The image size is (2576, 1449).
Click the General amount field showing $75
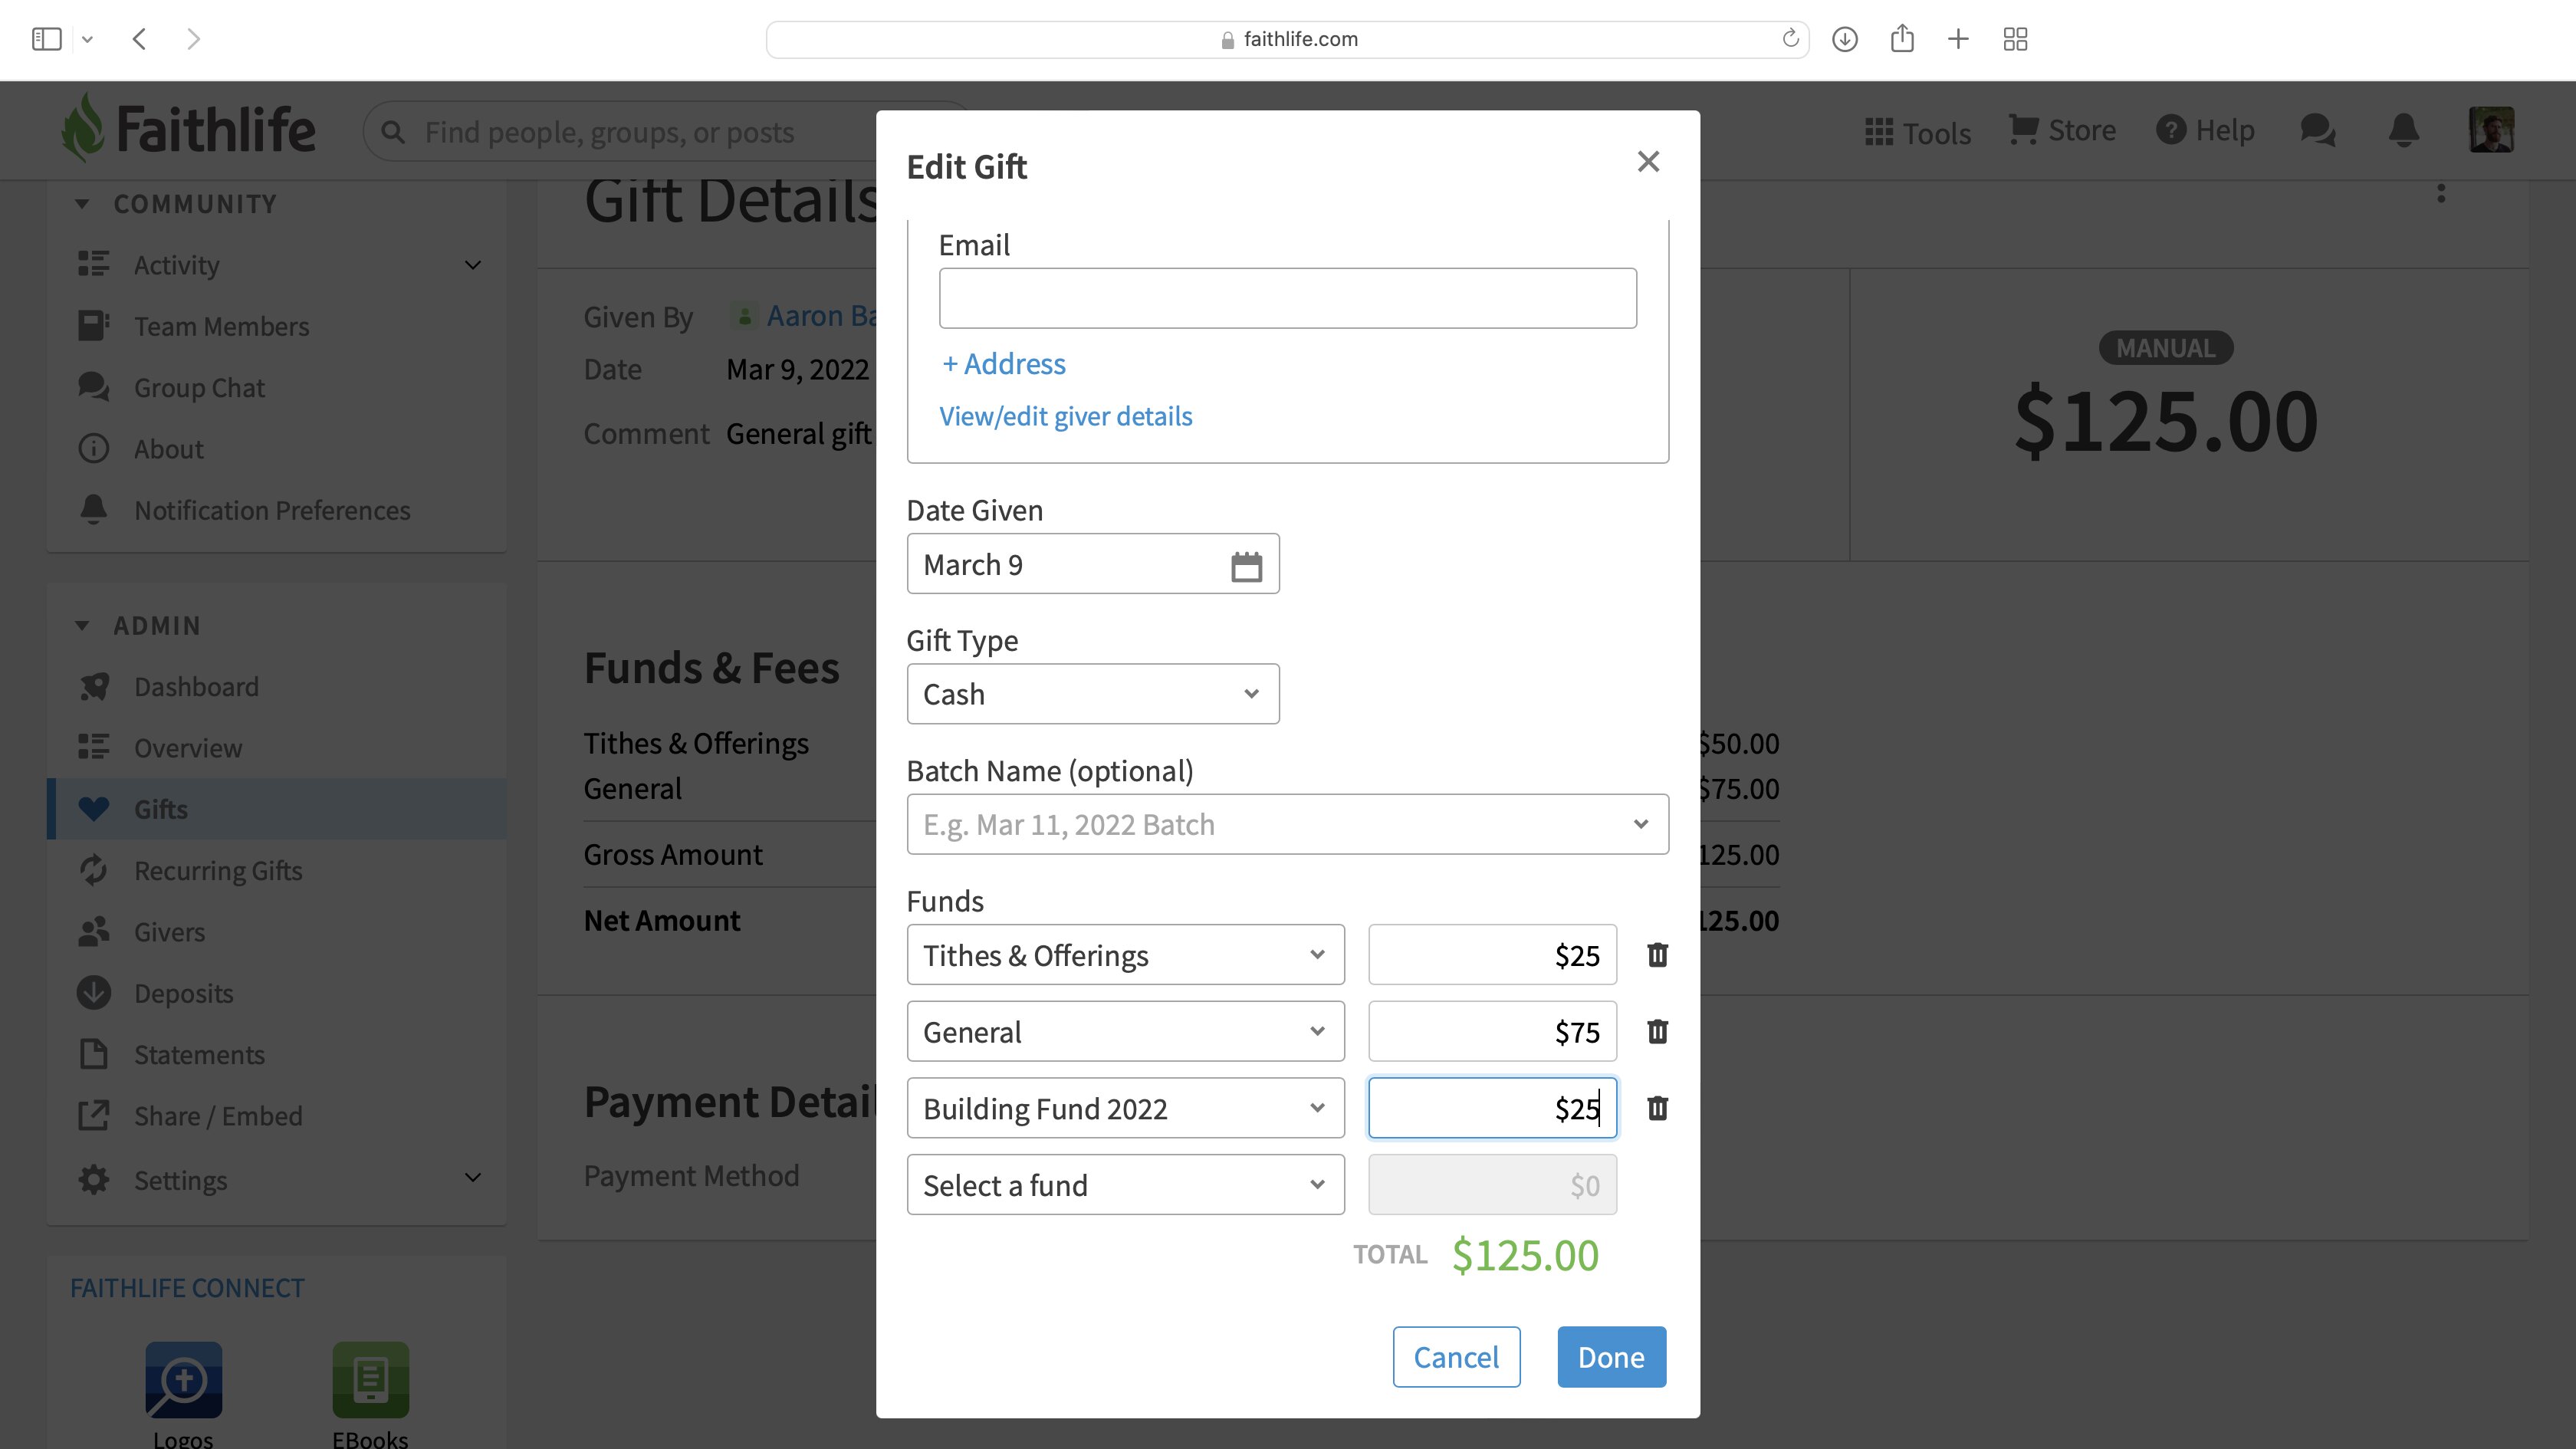pos(1492,1031)
